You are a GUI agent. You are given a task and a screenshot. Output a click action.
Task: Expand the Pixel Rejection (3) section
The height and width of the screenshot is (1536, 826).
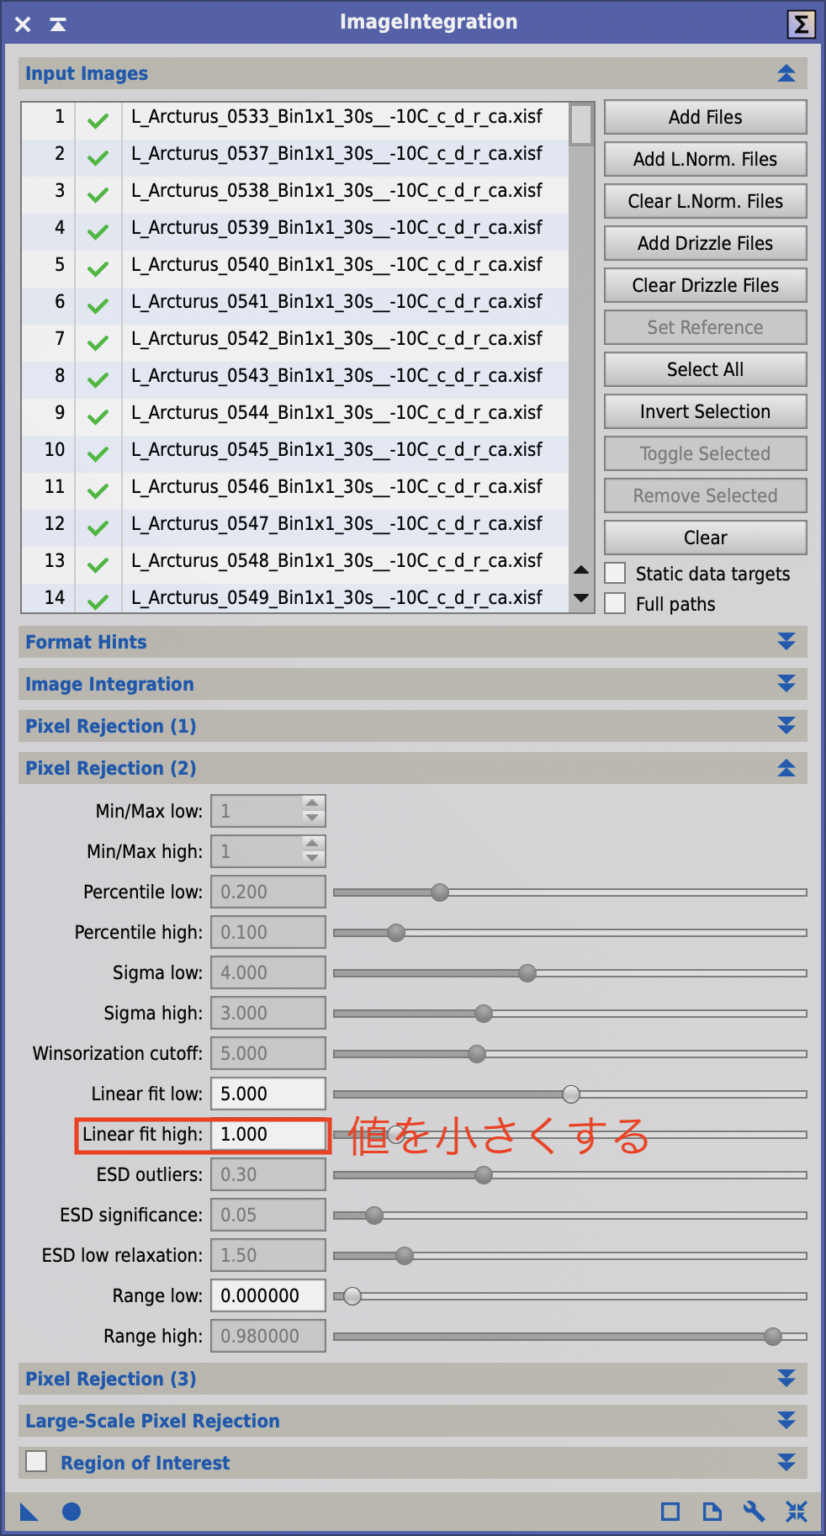[786, 1379]
